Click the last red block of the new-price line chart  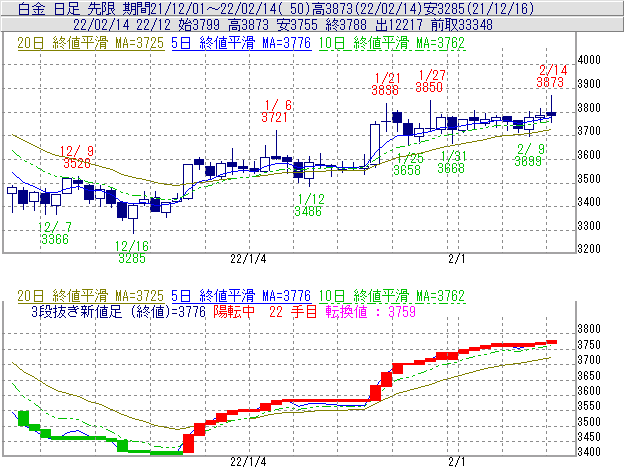(x=551, y=342)
